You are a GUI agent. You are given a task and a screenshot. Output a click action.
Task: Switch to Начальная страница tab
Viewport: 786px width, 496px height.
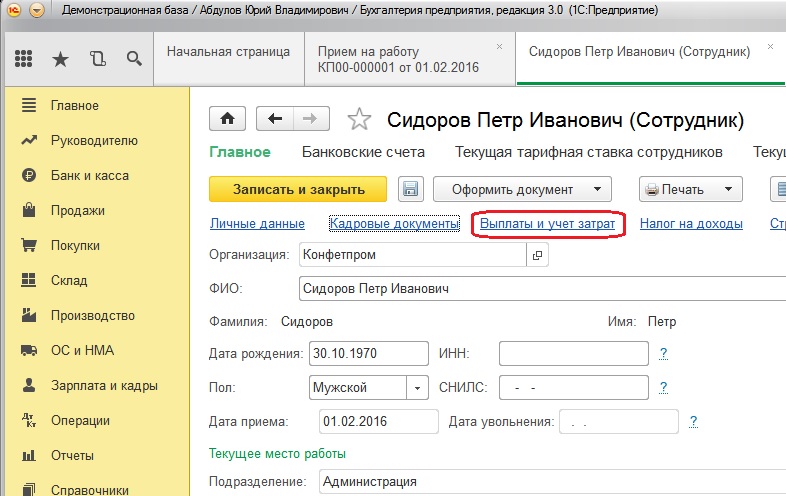pos(228,51)
